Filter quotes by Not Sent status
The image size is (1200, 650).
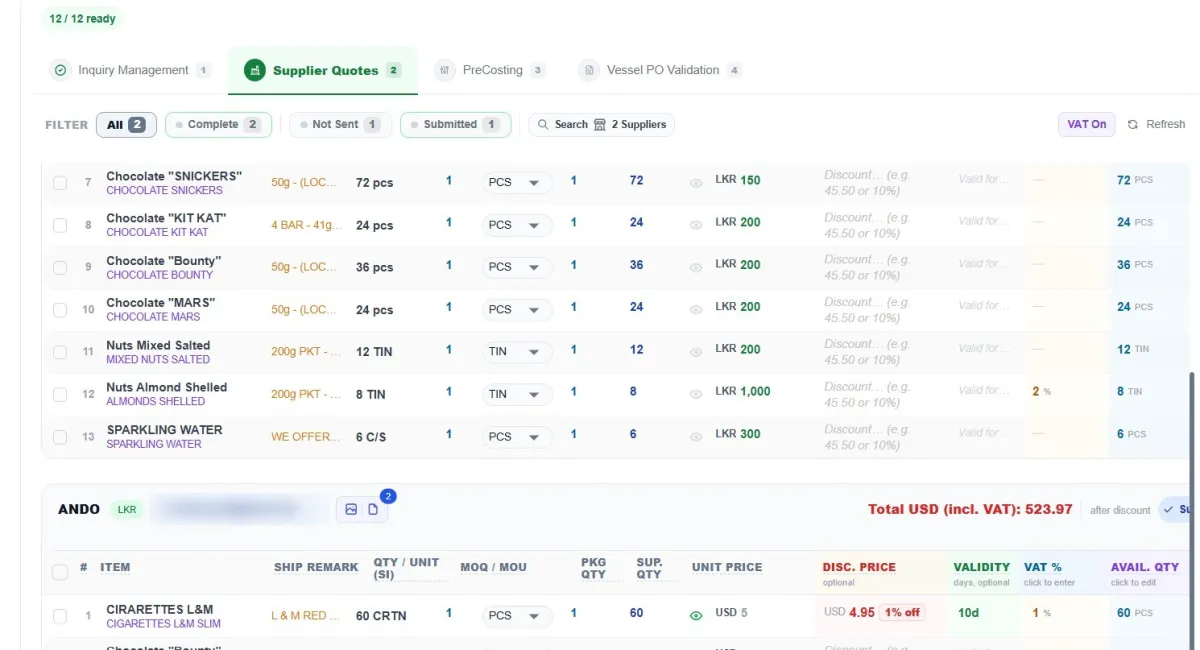[x=340, y=125]
